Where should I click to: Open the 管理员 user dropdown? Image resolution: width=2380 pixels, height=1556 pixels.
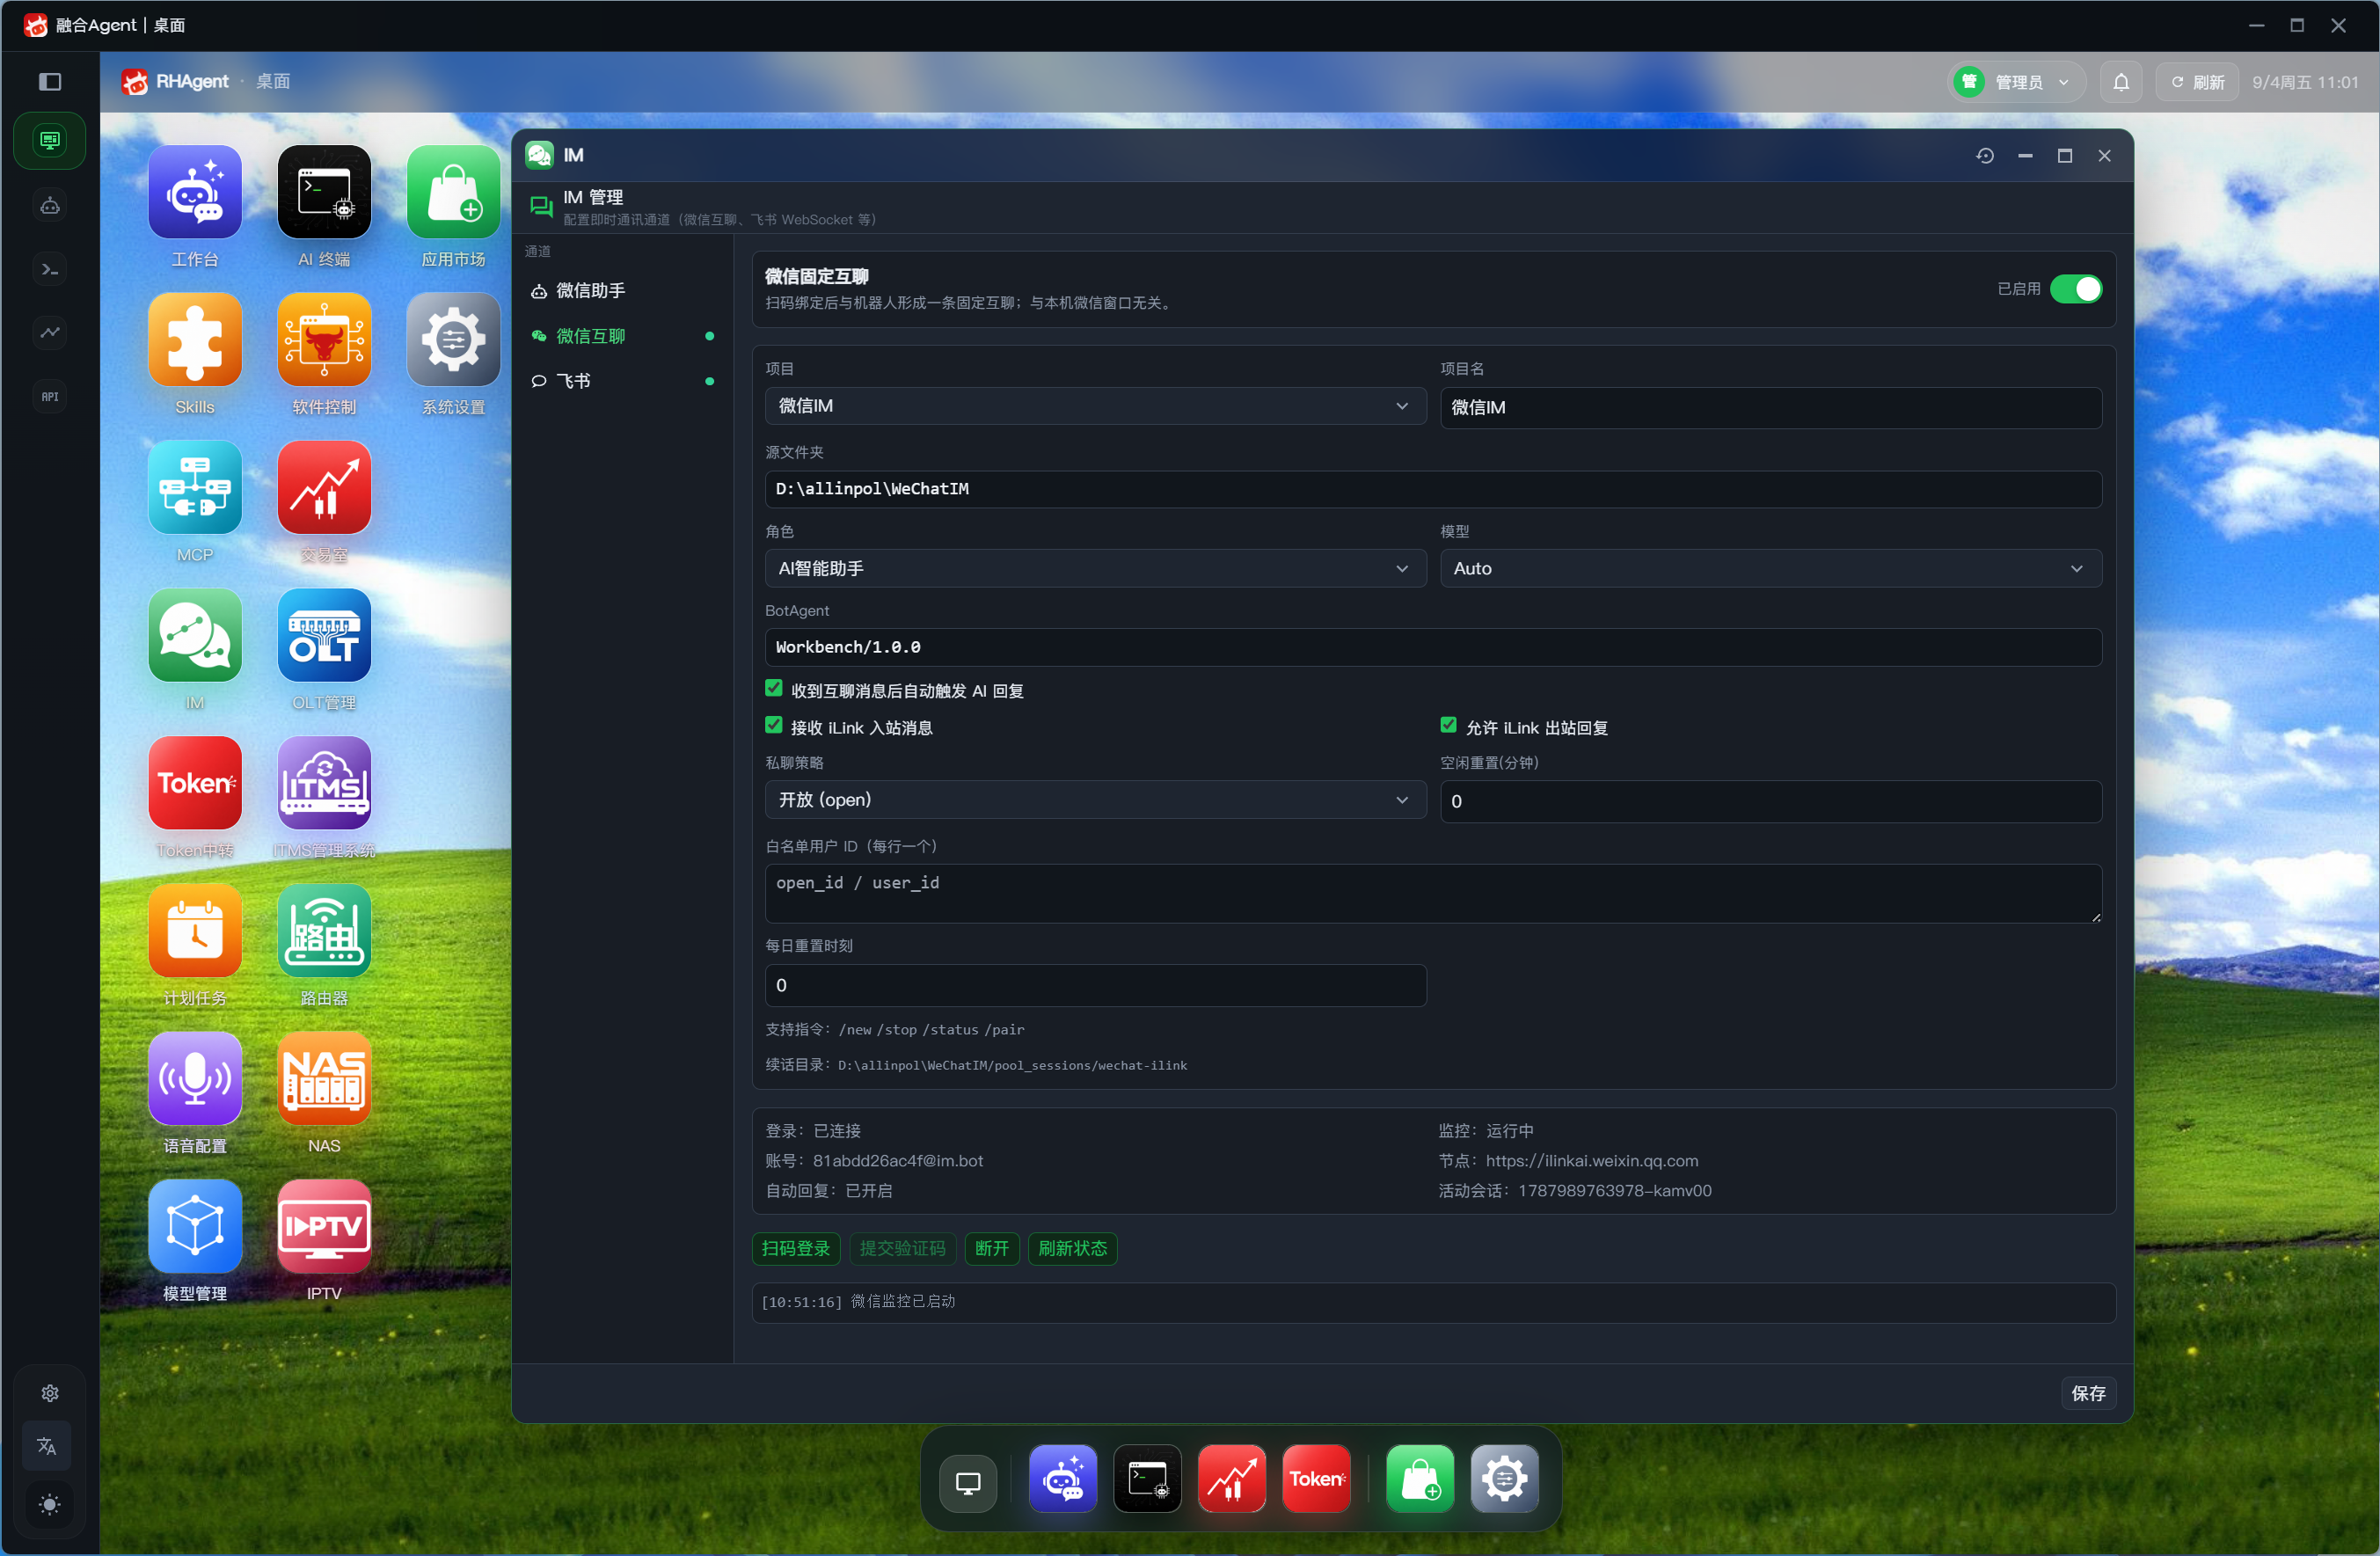(2018, 82)
